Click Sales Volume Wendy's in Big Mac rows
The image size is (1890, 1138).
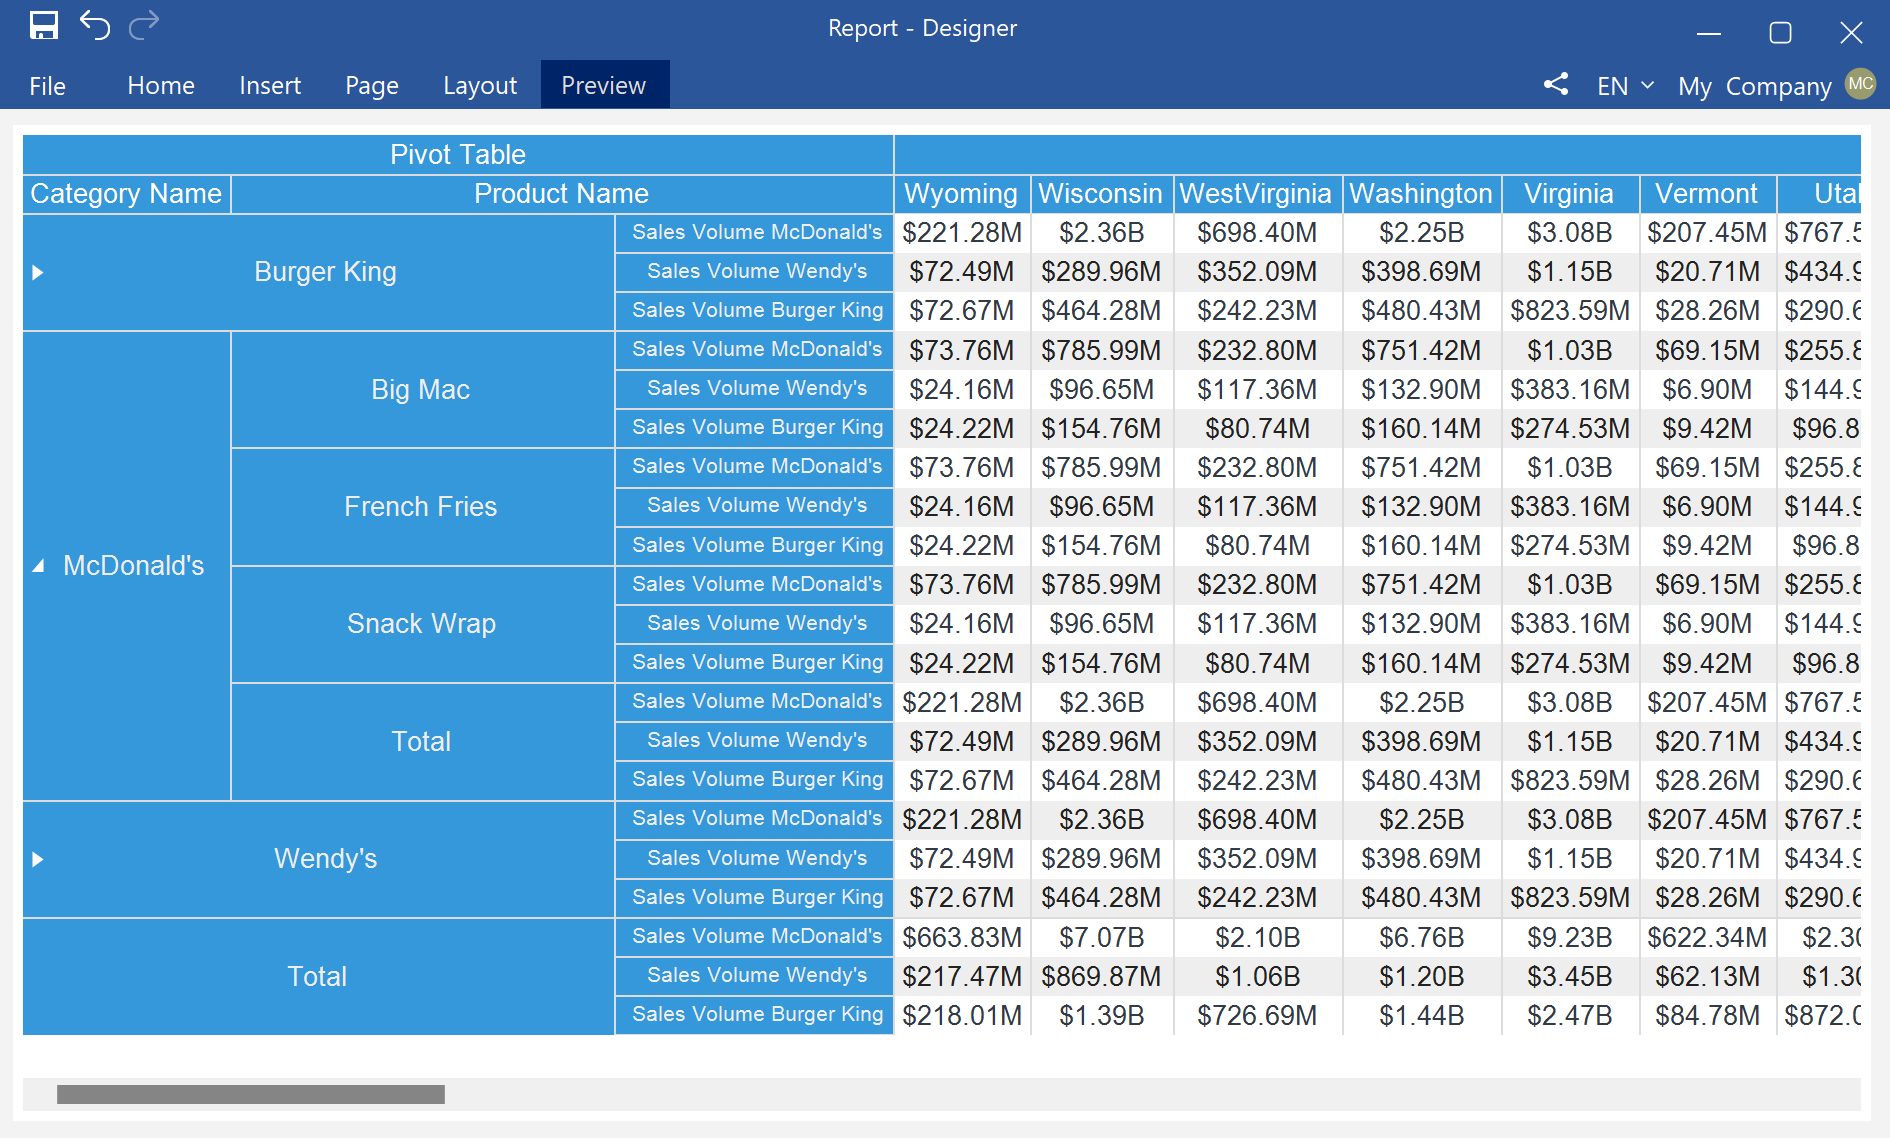coord(756,389)
